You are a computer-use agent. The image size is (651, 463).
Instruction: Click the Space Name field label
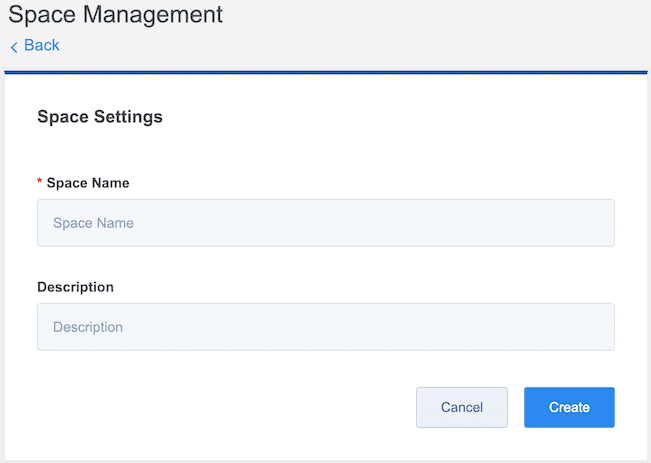88,183
